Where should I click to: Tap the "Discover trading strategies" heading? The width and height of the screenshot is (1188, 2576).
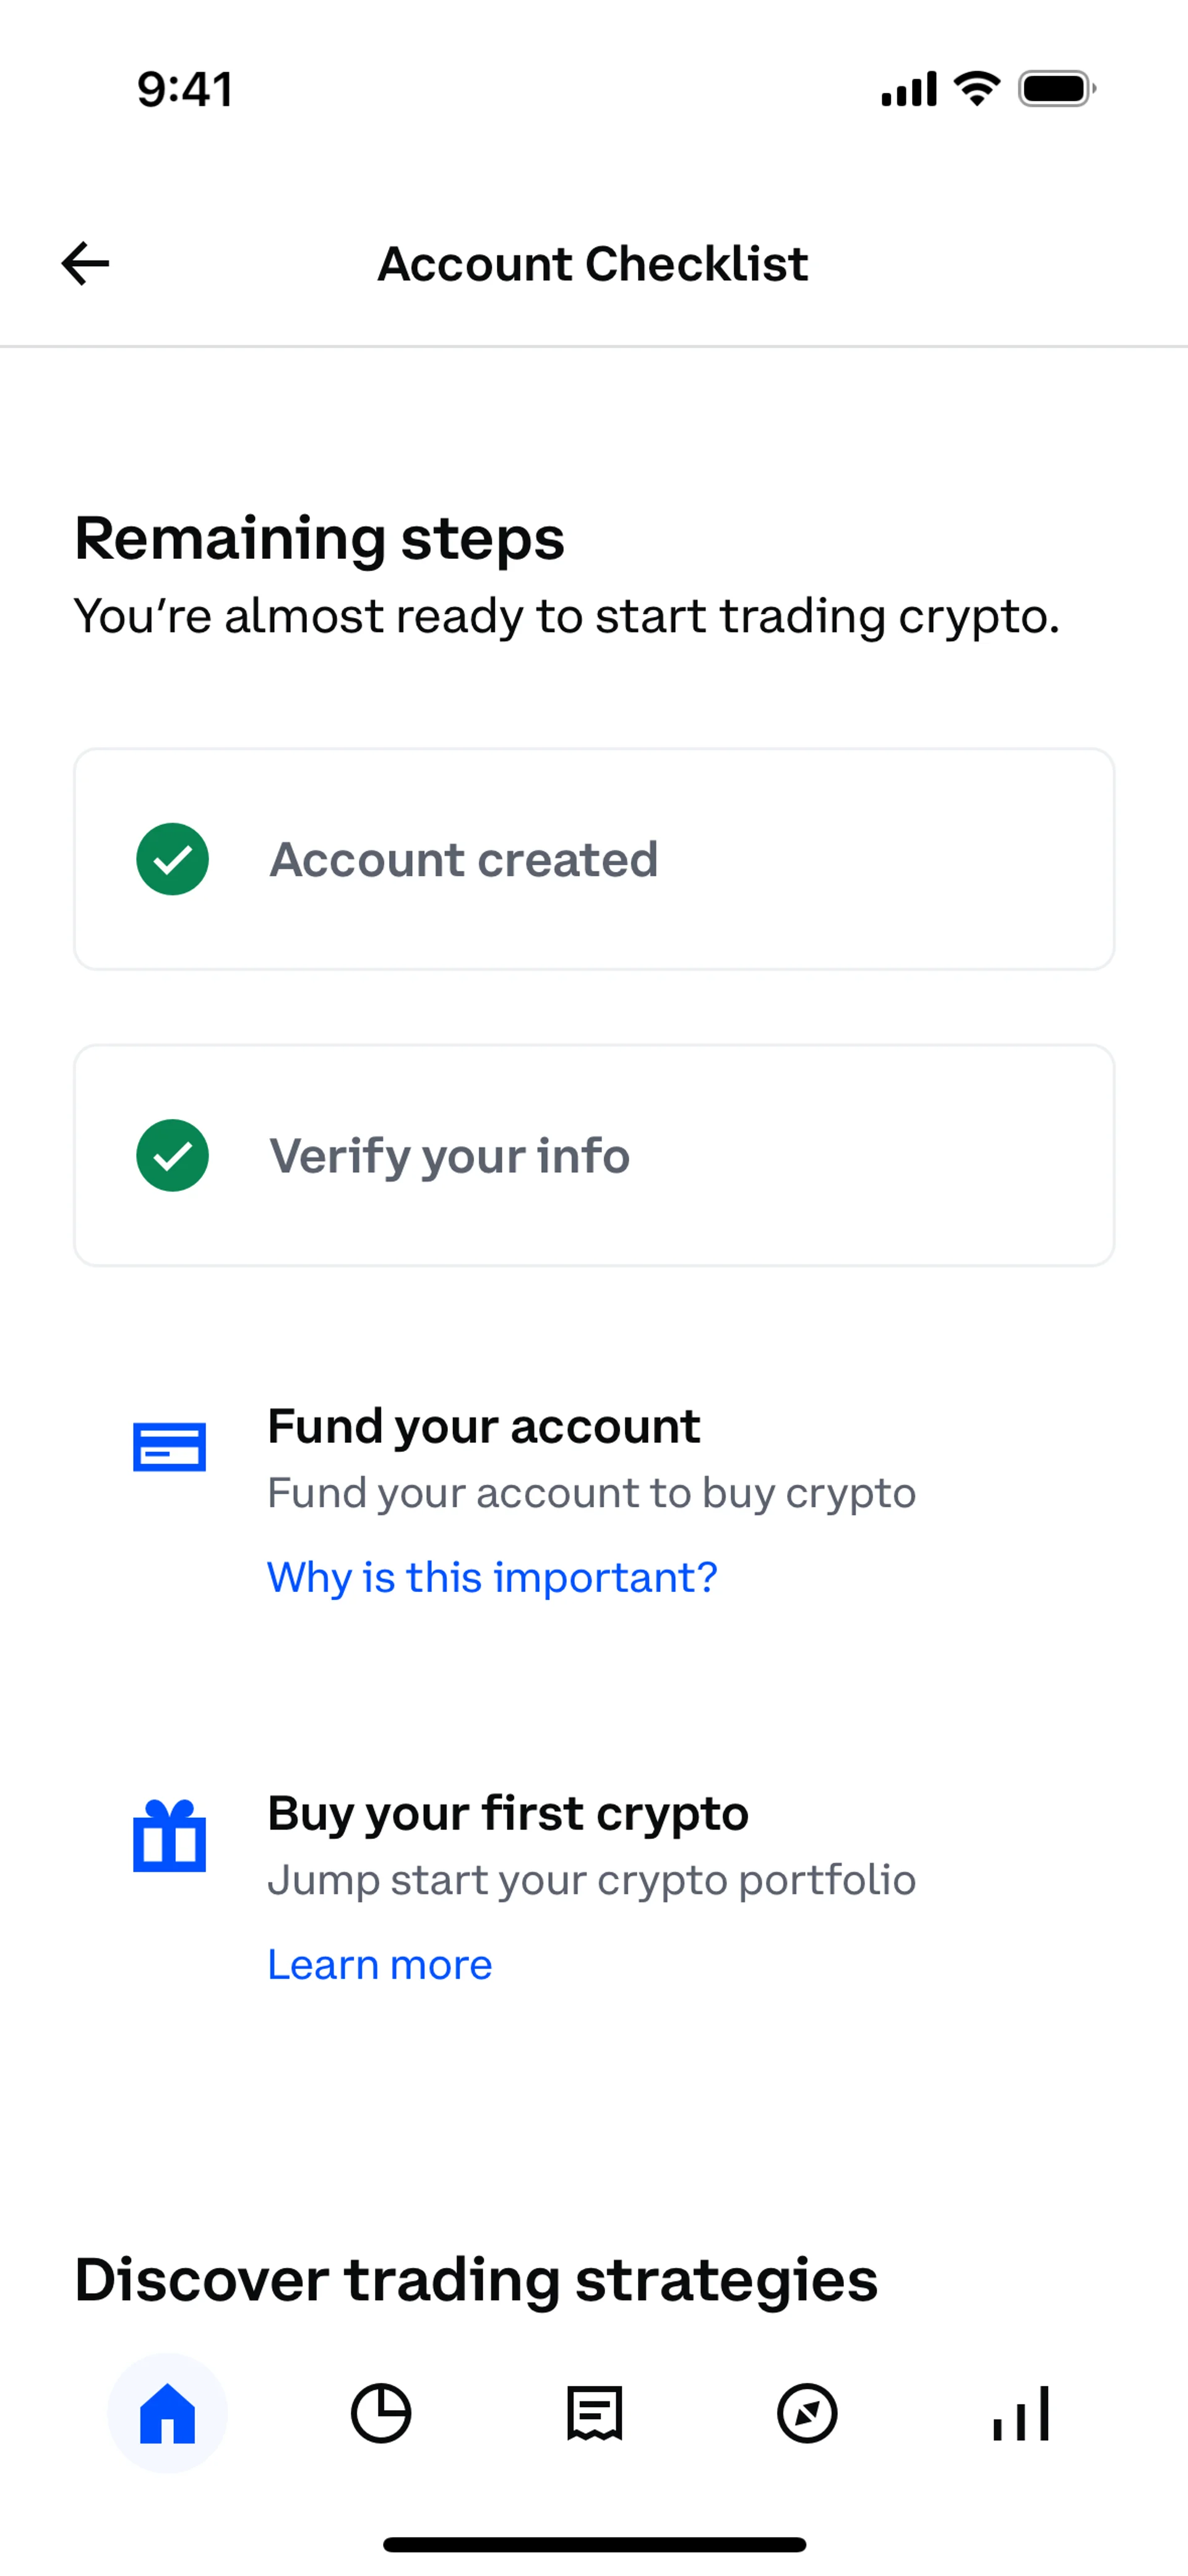pyautogui.click(x=476, y=2280)
